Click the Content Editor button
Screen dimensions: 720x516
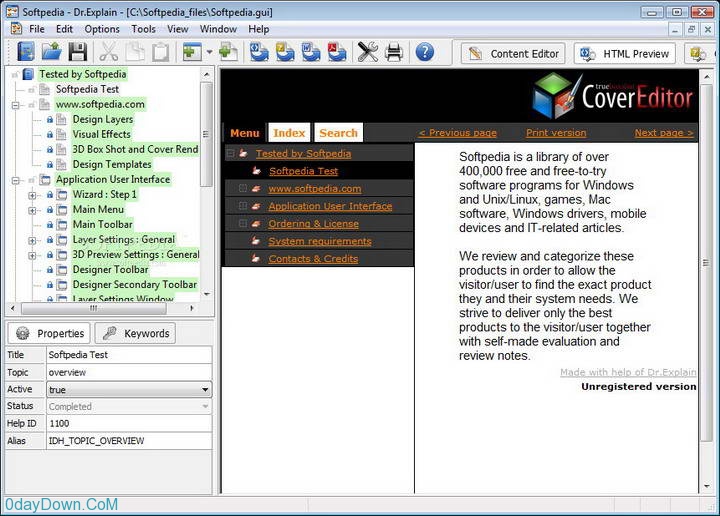(513, 54)
